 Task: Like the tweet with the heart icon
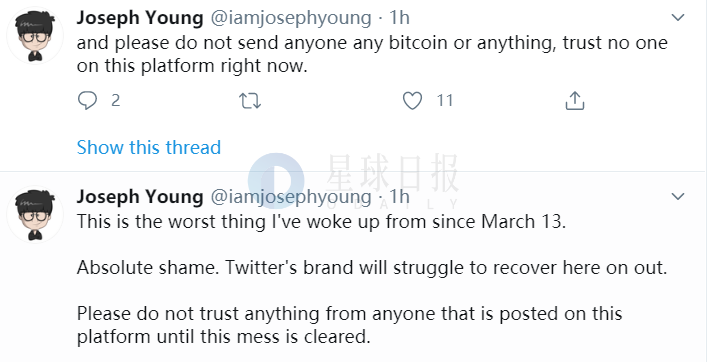[x=412, y=101]
